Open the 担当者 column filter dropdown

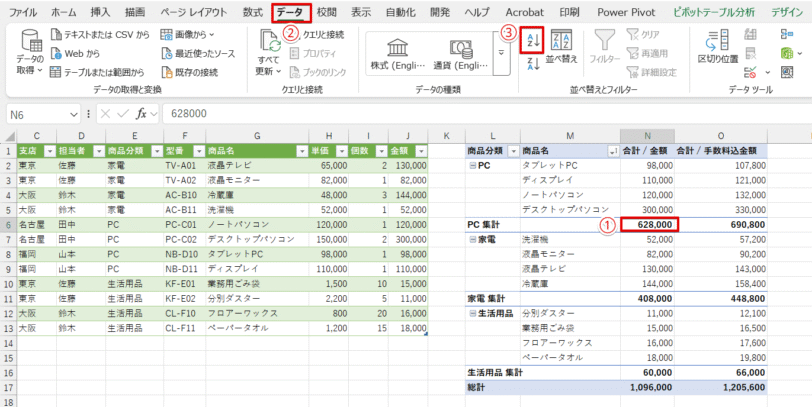pyautogui.click(x=98, y=151)
